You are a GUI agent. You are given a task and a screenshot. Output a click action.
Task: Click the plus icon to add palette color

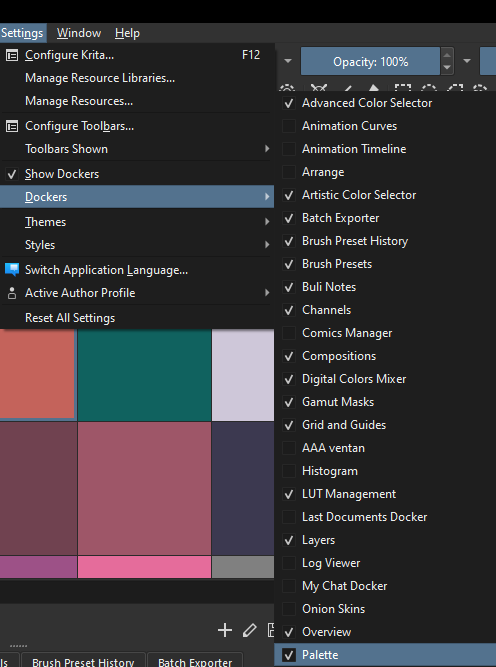(225, 630)
